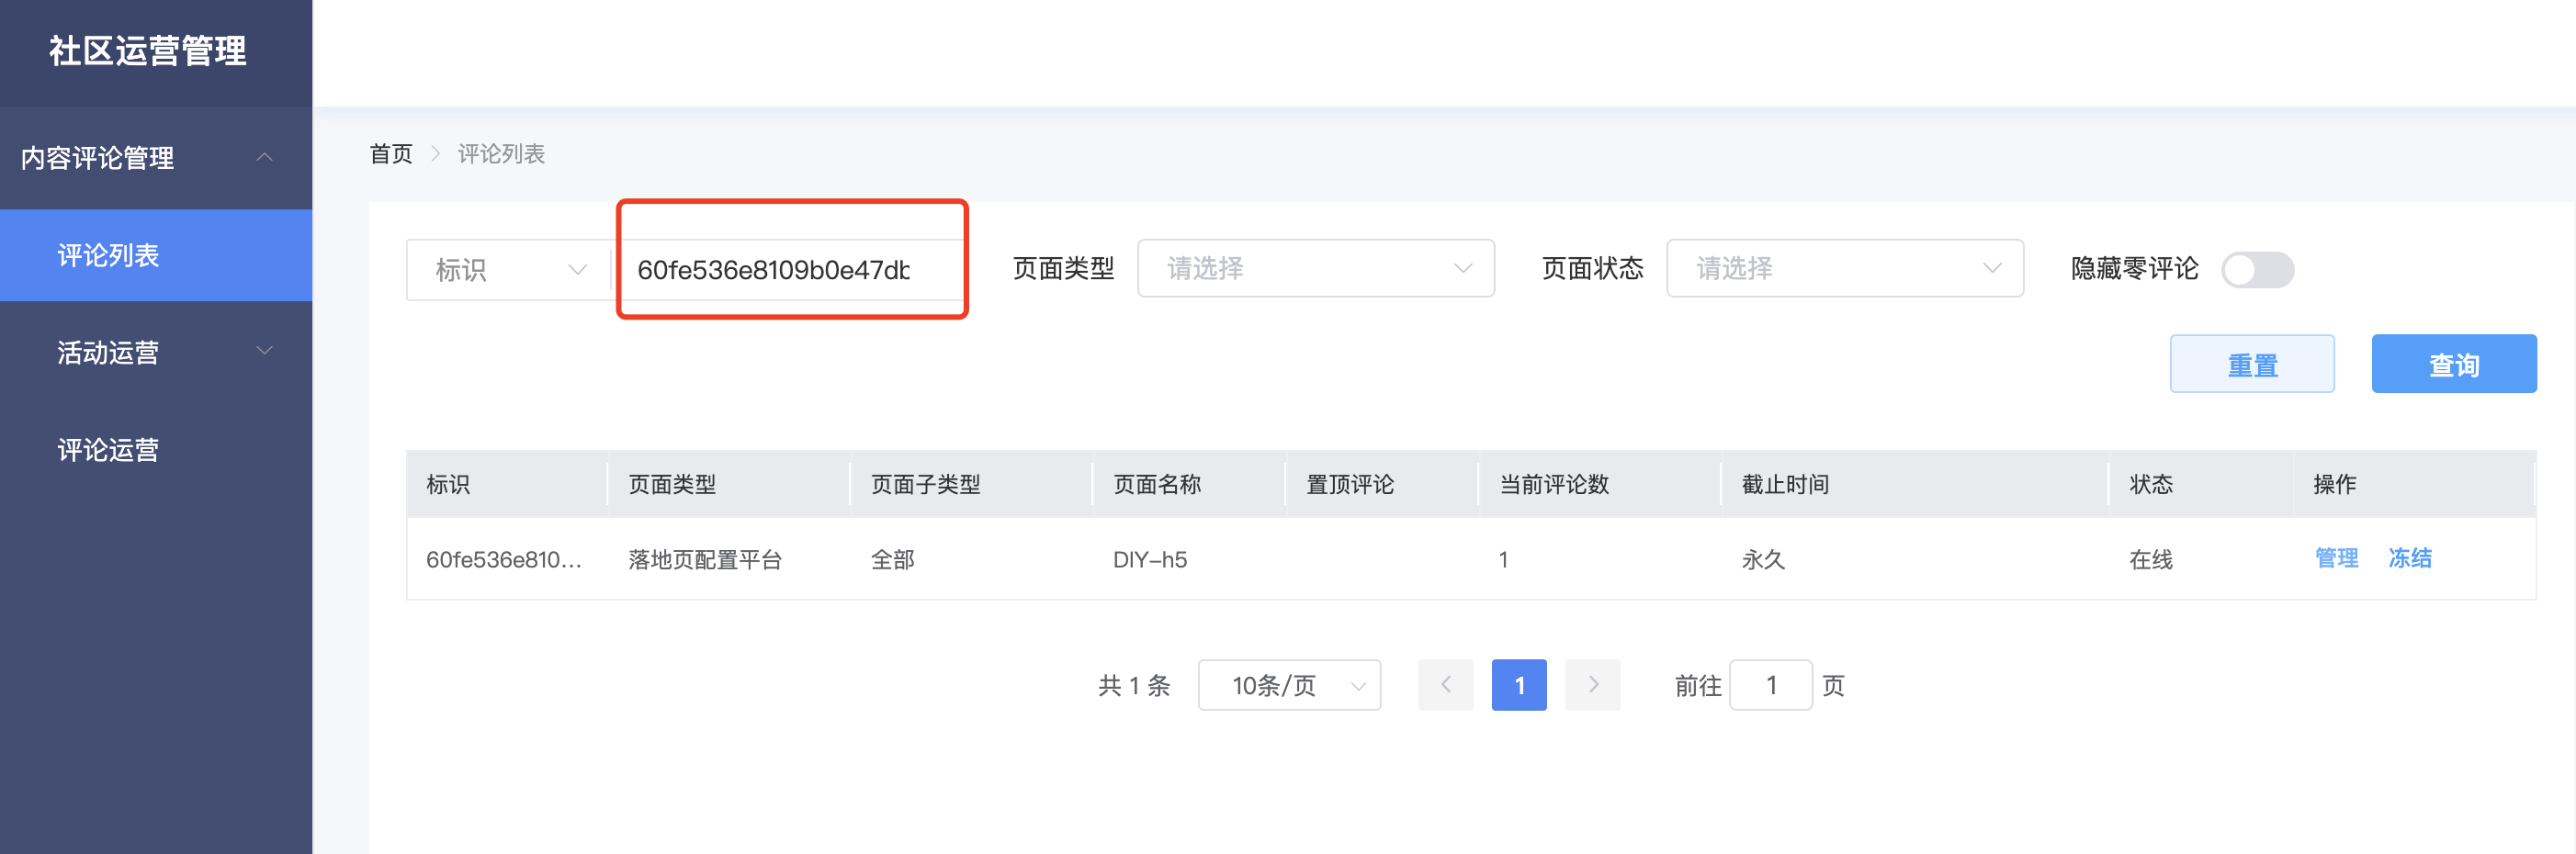Click the 管理 link in the row

click(2336, 558)
